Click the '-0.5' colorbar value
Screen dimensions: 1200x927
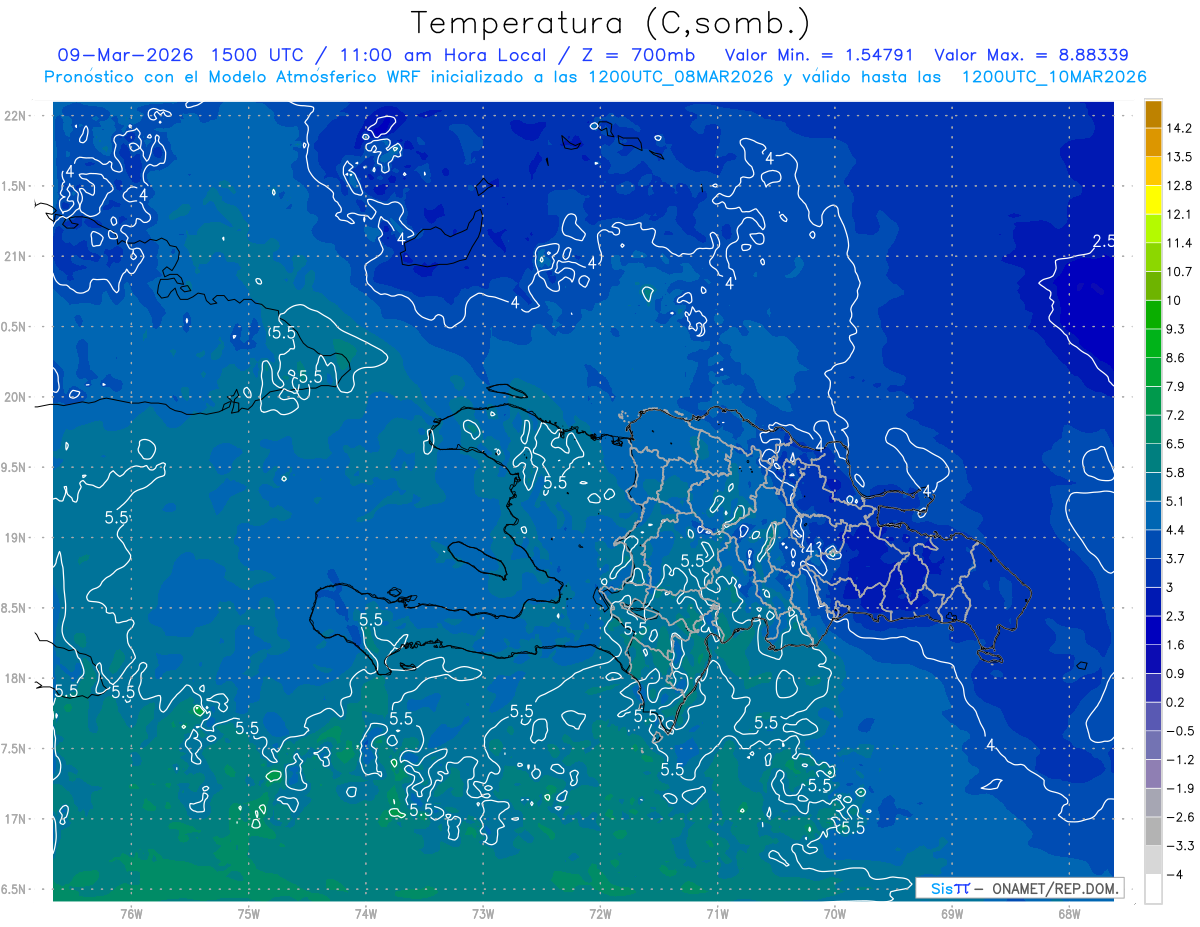coord(1179,731)
